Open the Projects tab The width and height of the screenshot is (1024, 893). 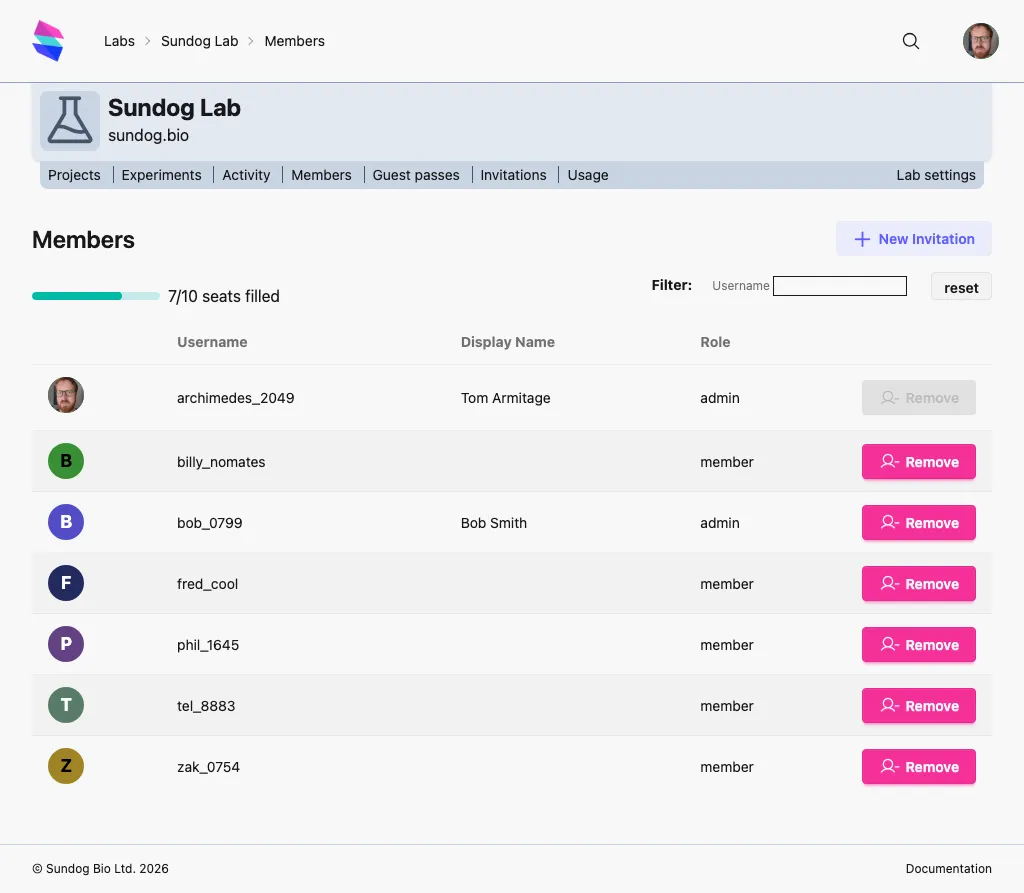(74, 175)
